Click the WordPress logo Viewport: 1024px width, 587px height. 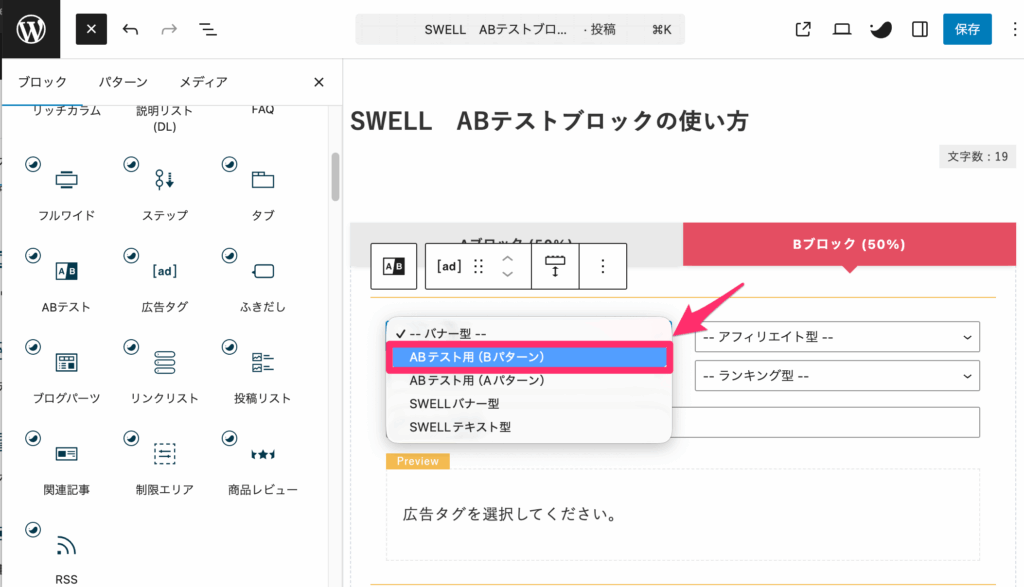pos(30,29)
